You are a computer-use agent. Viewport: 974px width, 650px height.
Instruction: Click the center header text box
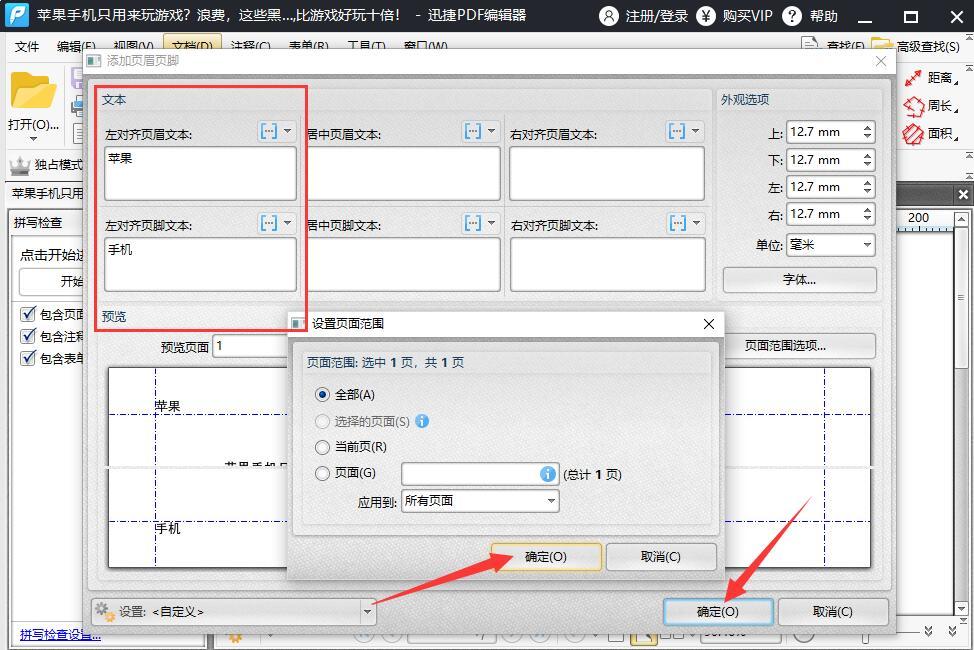point(403,173)
